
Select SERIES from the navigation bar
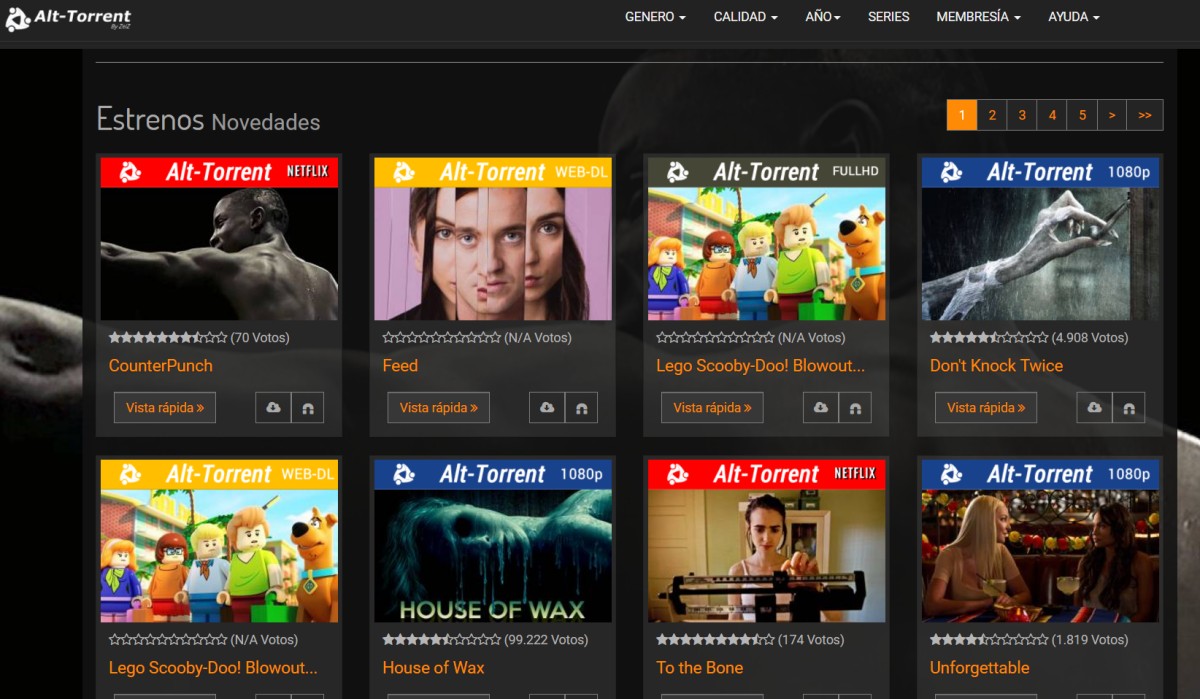click(888, 17)
